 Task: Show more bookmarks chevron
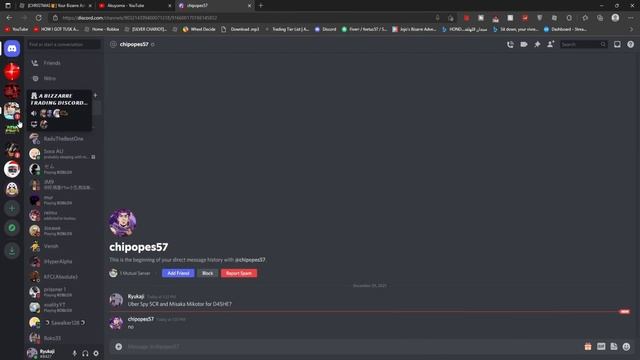[x=631, y=29]
